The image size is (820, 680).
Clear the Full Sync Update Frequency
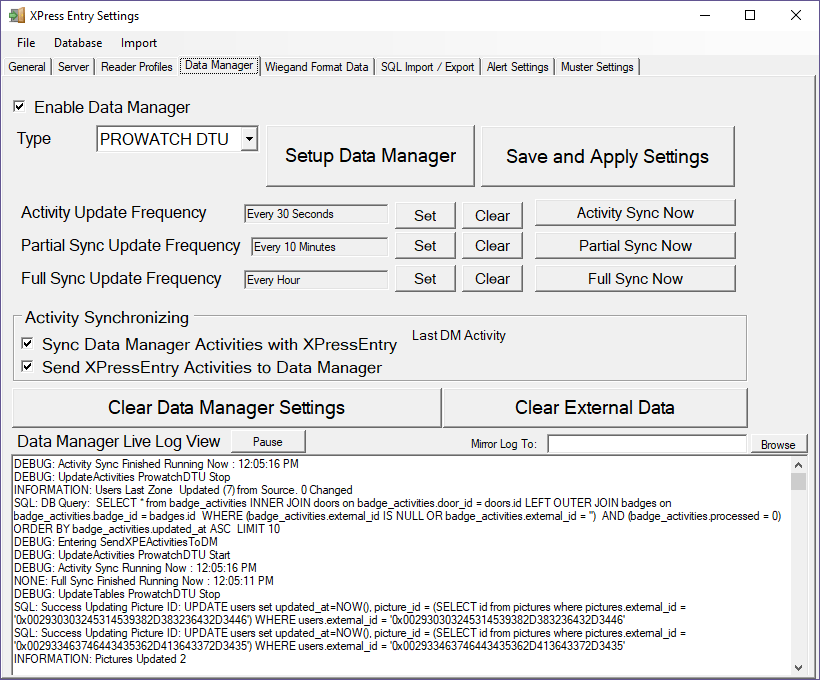(x=492, y=279)
